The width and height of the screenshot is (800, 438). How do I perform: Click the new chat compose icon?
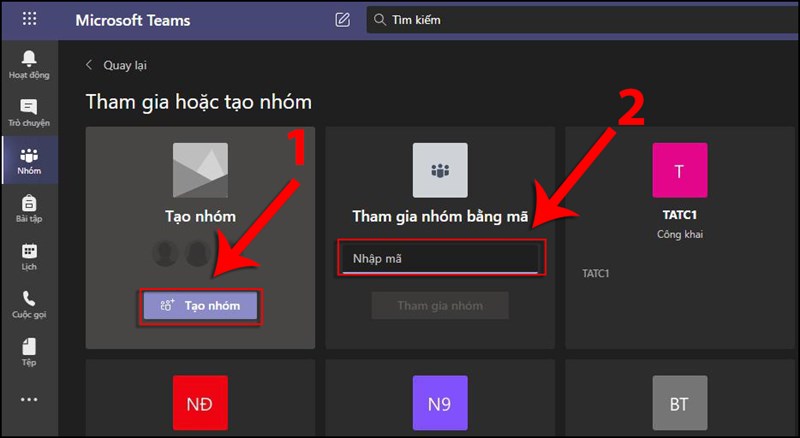[x=343, y=19]
